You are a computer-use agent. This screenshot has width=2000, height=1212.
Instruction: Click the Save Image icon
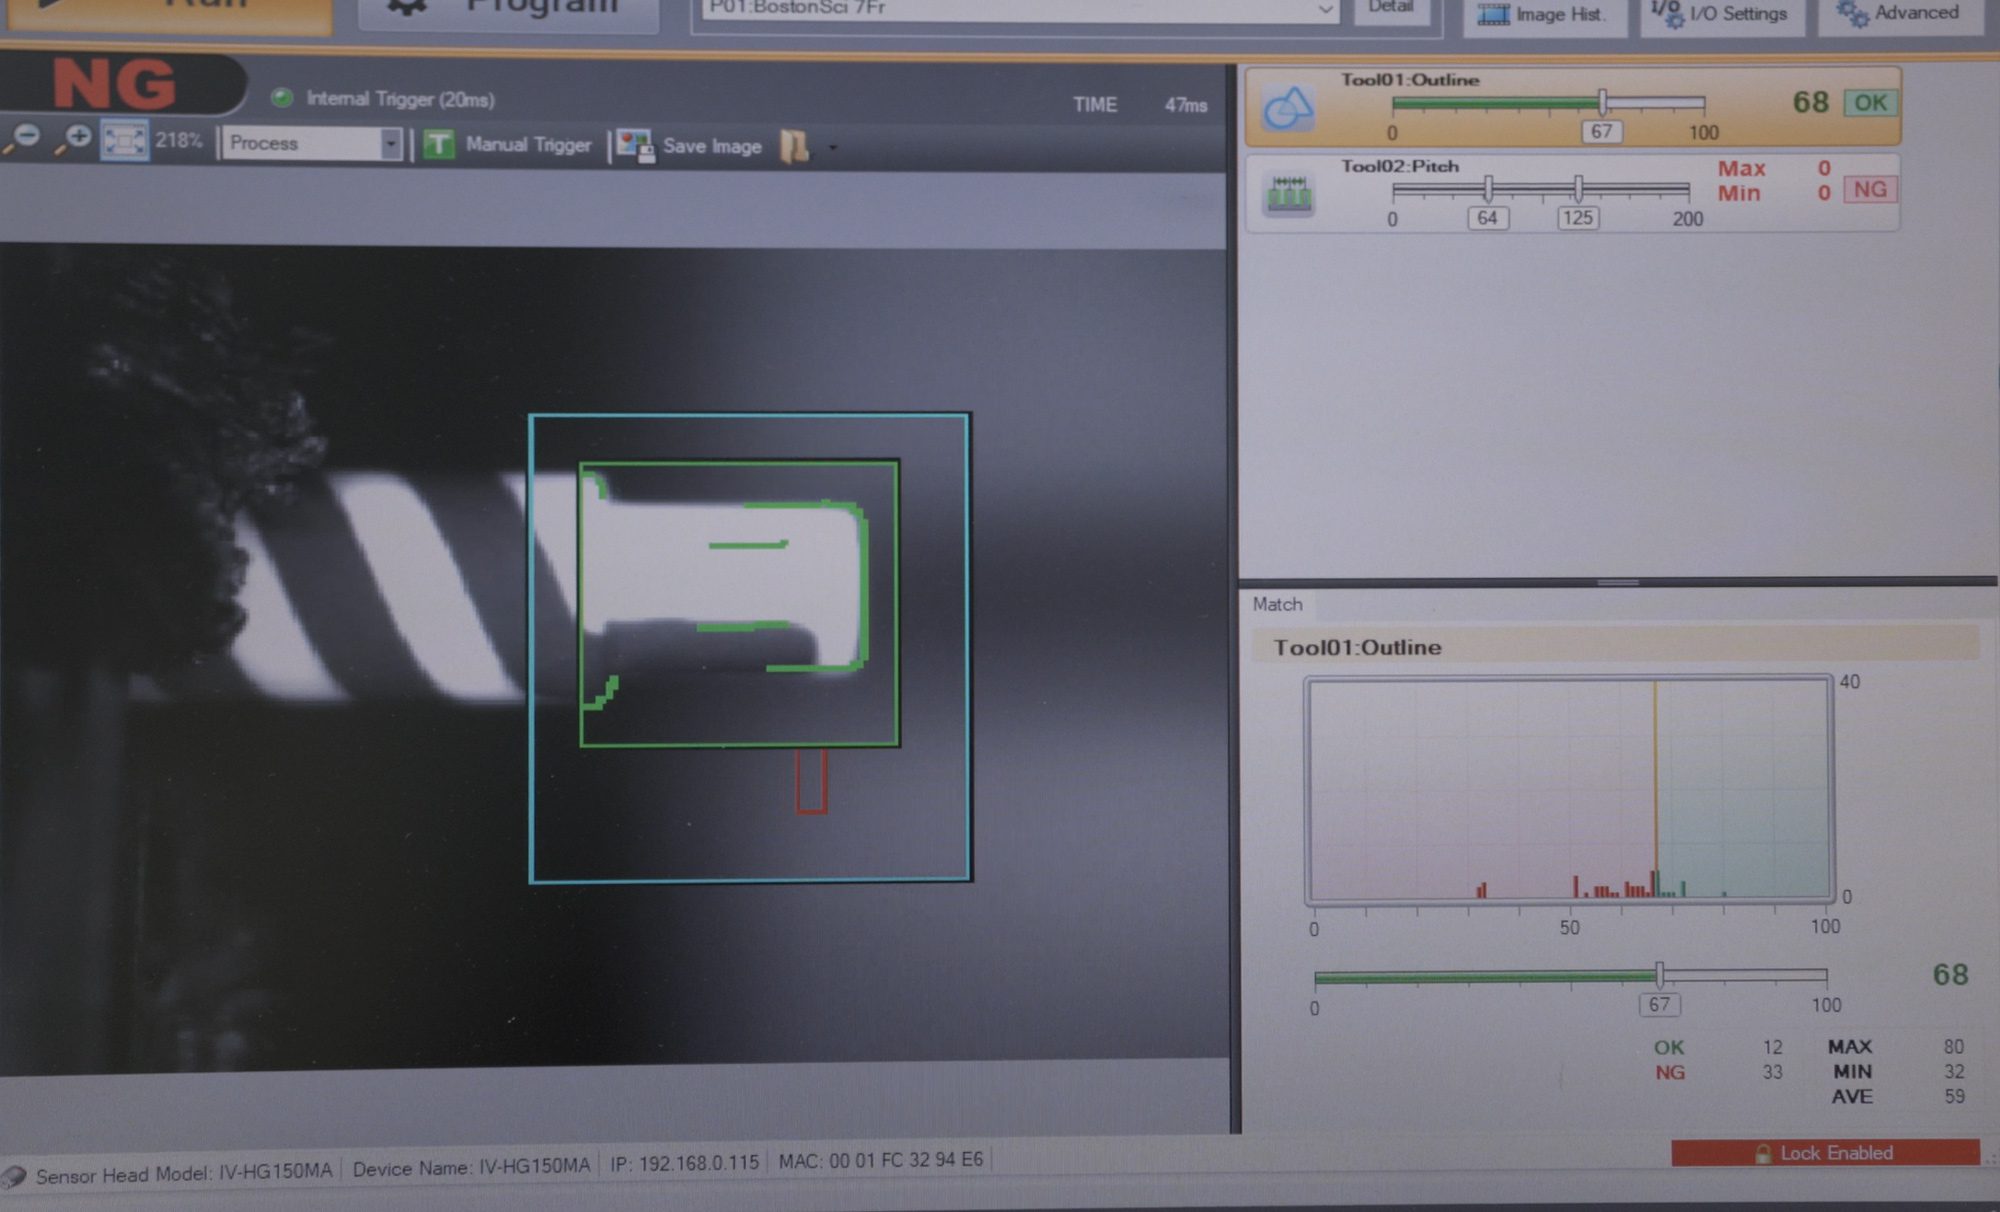(634, 146)
